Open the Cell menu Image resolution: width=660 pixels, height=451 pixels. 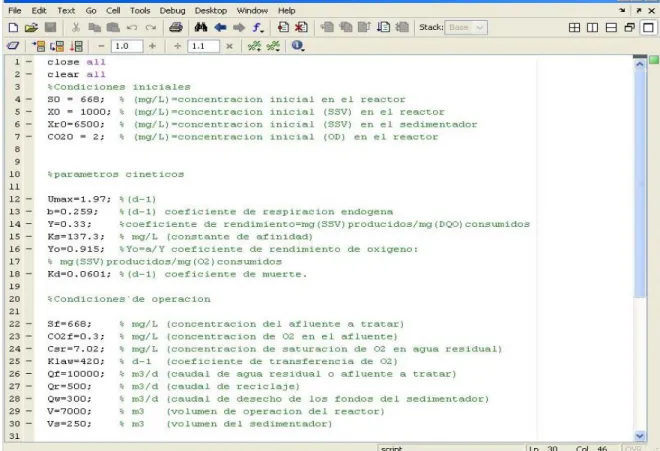point(113,11)
